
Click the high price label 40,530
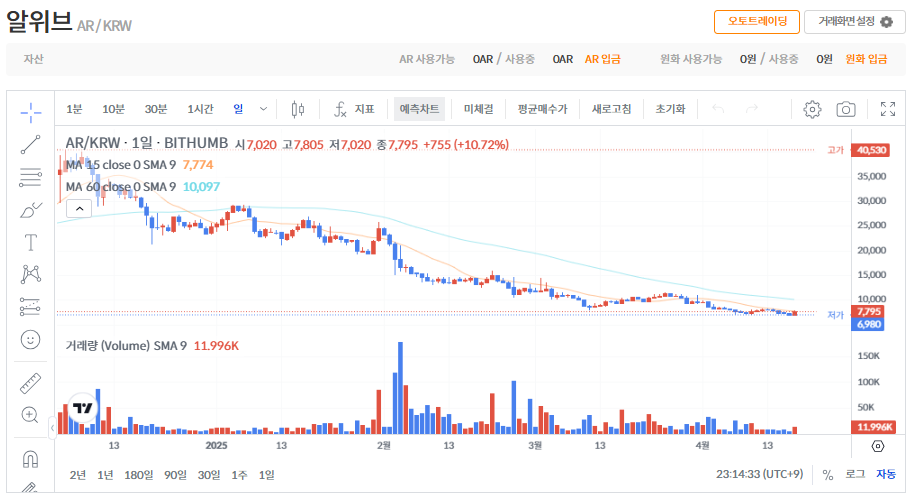(x=871, y=150)
